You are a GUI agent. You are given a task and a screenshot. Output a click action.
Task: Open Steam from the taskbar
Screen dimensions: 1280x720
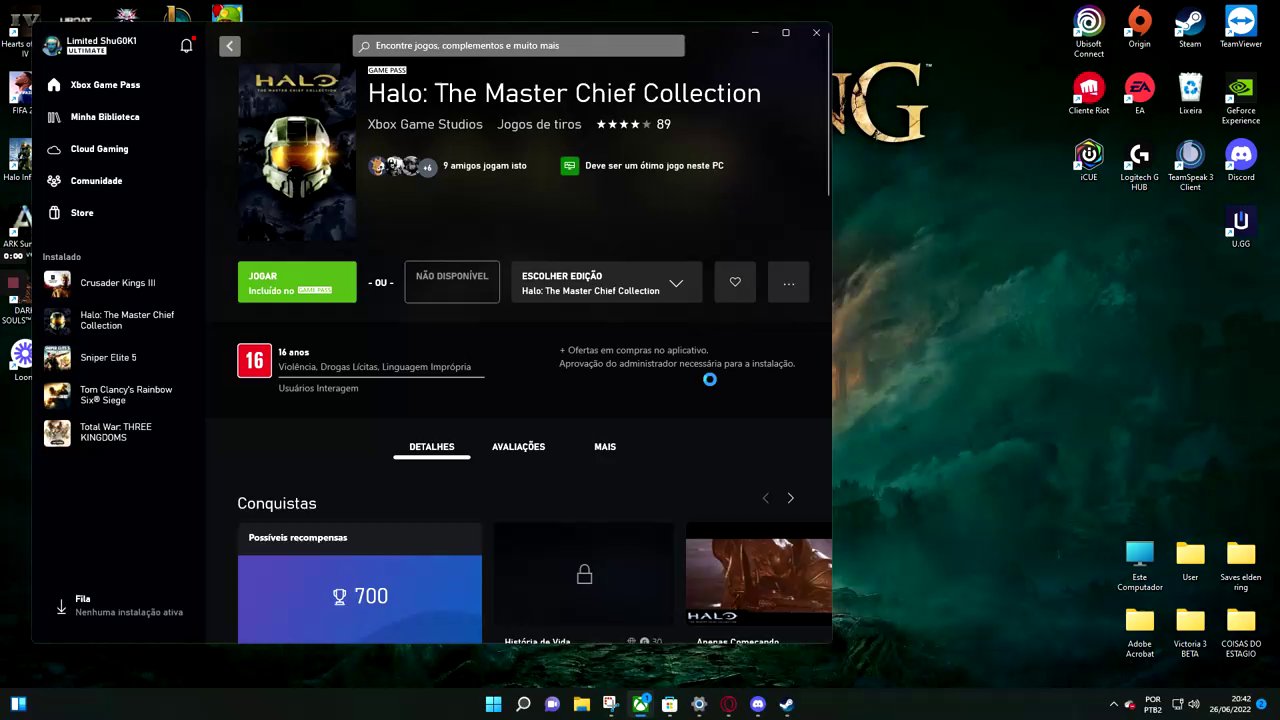click(x=787, y=704)
